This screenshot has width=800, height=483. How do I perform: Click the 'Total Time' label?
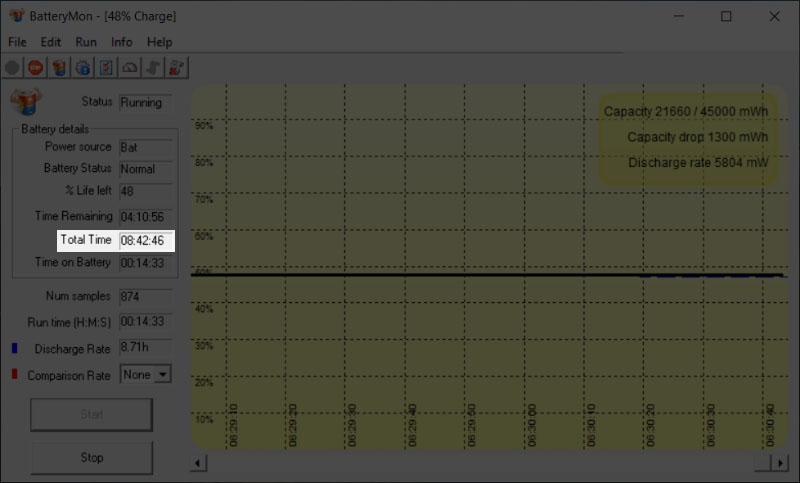coord(86,240)
